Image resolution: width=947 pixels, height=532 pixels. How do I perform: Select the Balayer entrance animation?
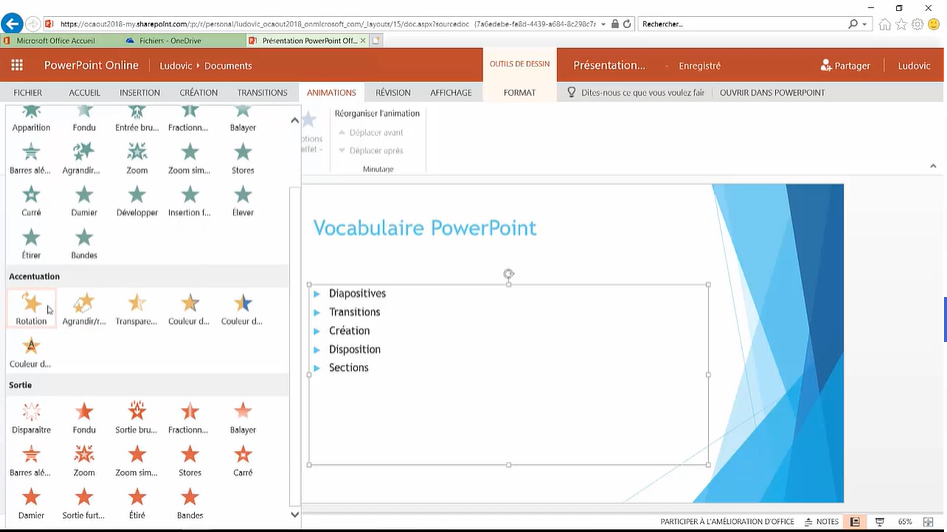tap(243, 118)
